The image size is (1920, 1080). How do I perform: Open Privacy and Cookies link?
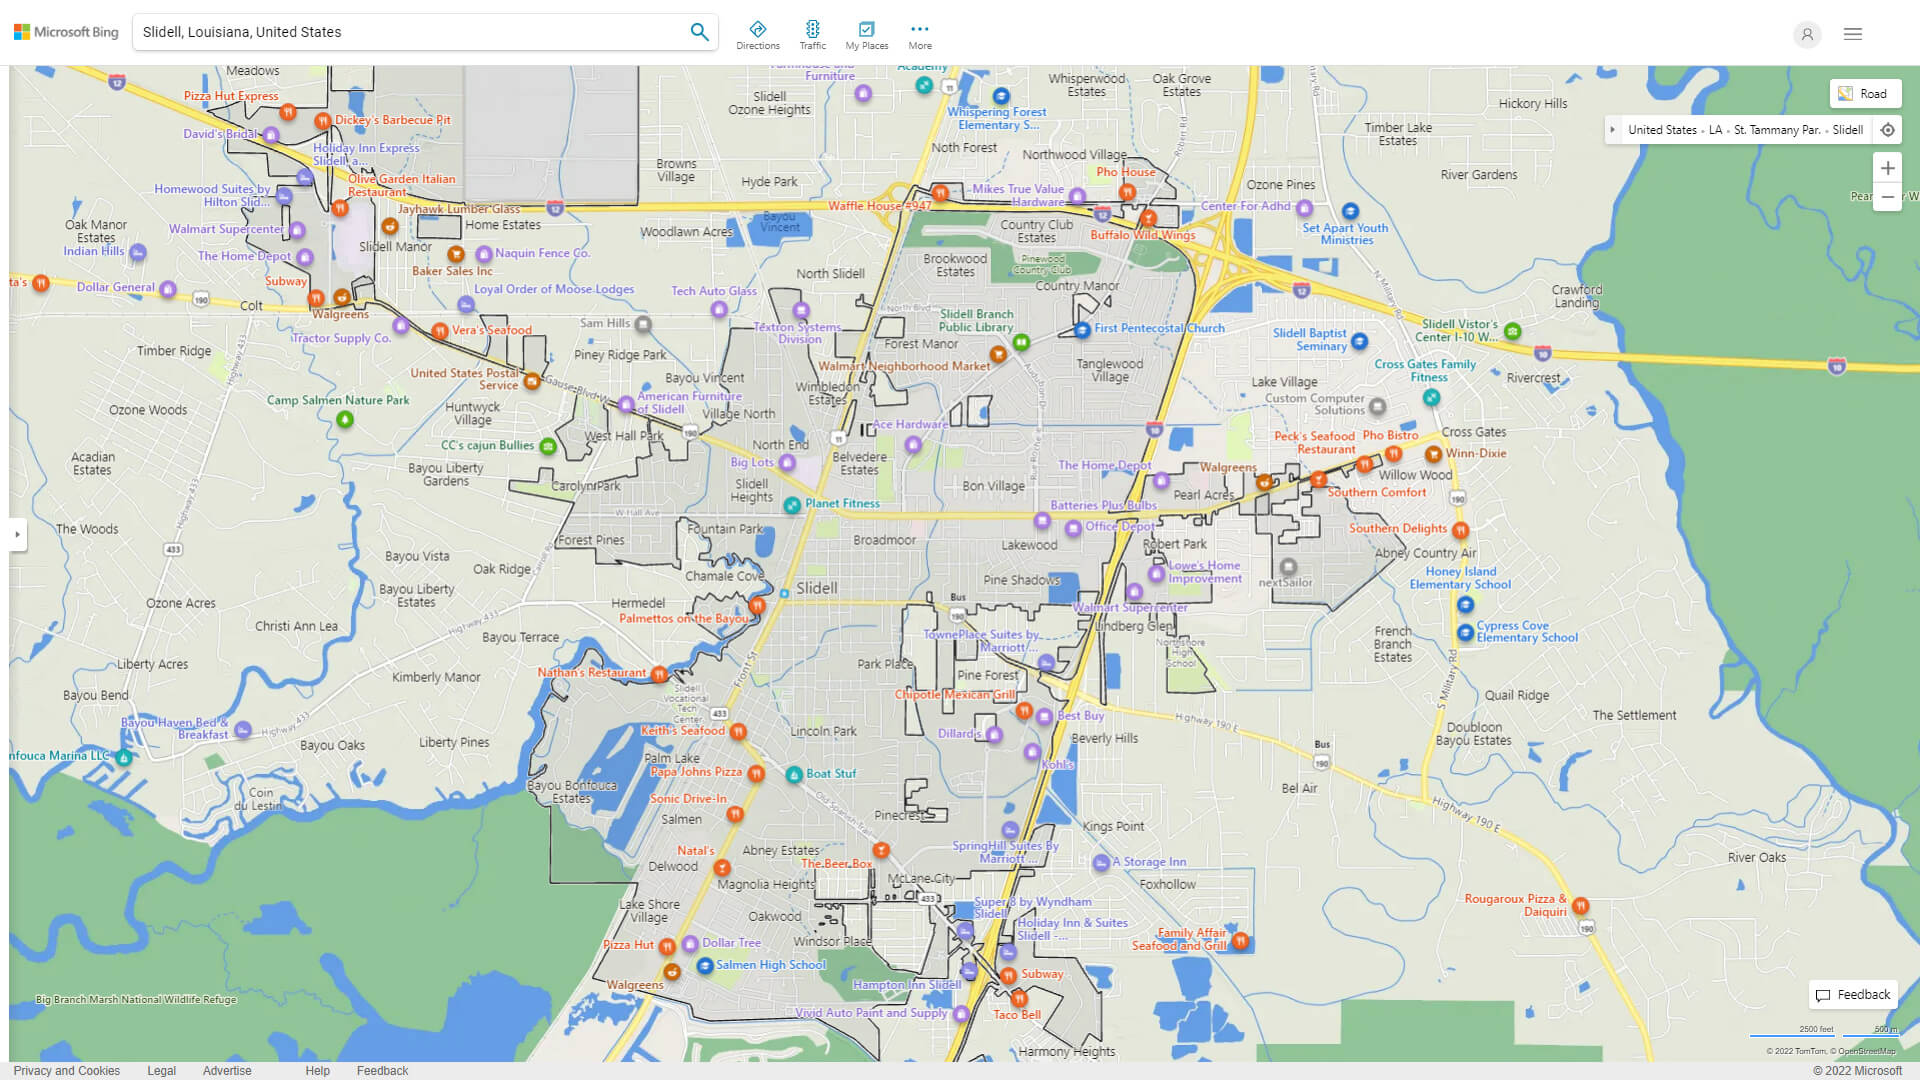point(66,1070)
